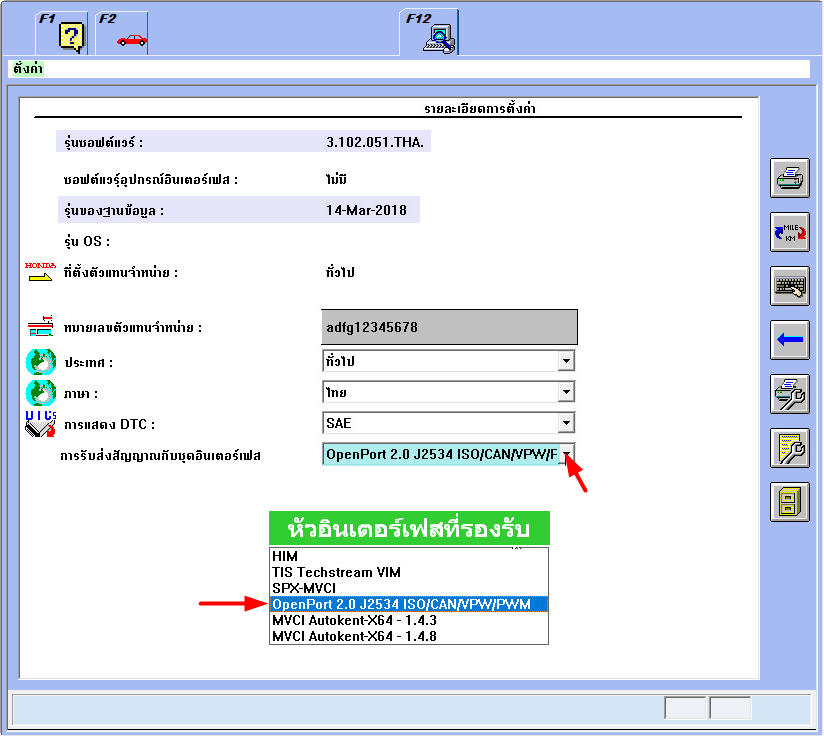Click the database date 14-Mar-2018
824x737 pixels.
(366, 210)
